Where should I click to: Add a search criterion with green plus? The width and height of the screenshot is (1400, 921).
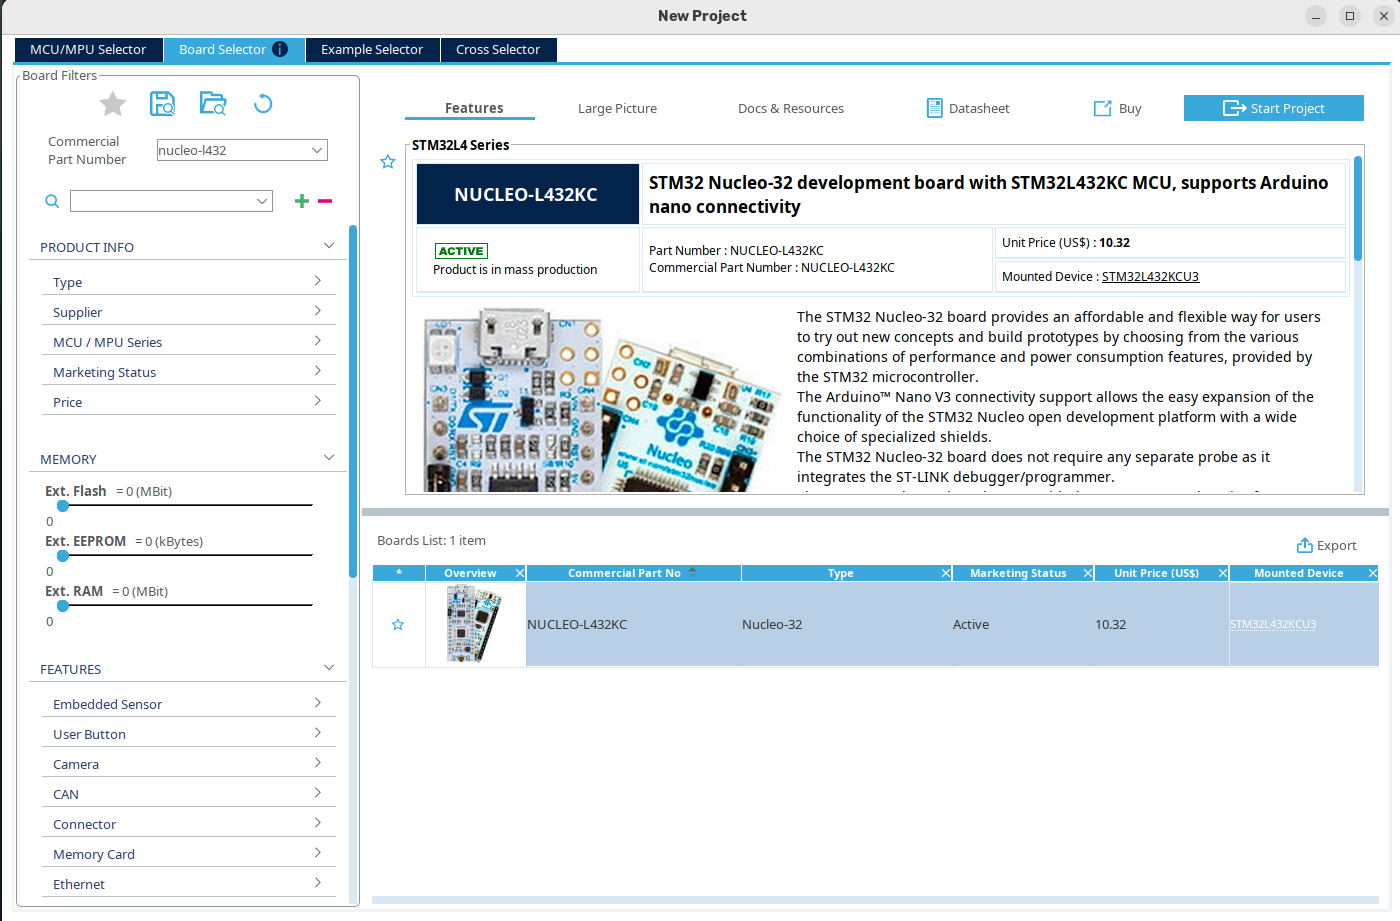302,201
